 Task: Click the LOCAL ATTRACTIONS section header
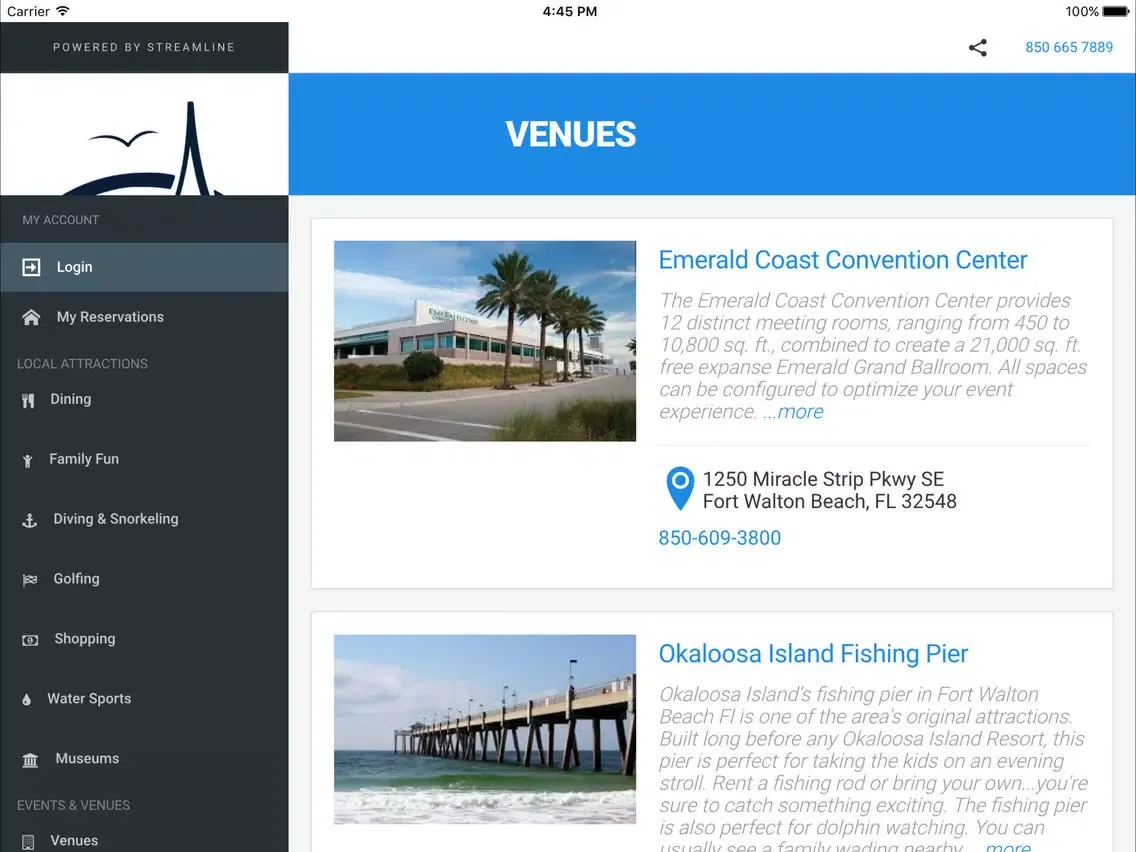[x=83, y=364]
